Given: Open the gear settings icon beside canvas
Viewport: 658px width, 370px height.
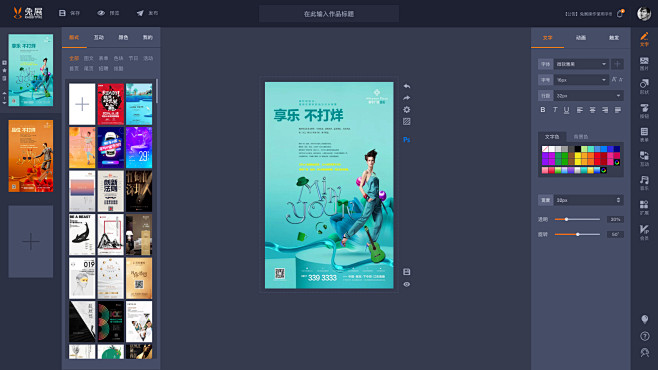Looking at the screenshot, I should pyautogui.click(x=407, y=109).
